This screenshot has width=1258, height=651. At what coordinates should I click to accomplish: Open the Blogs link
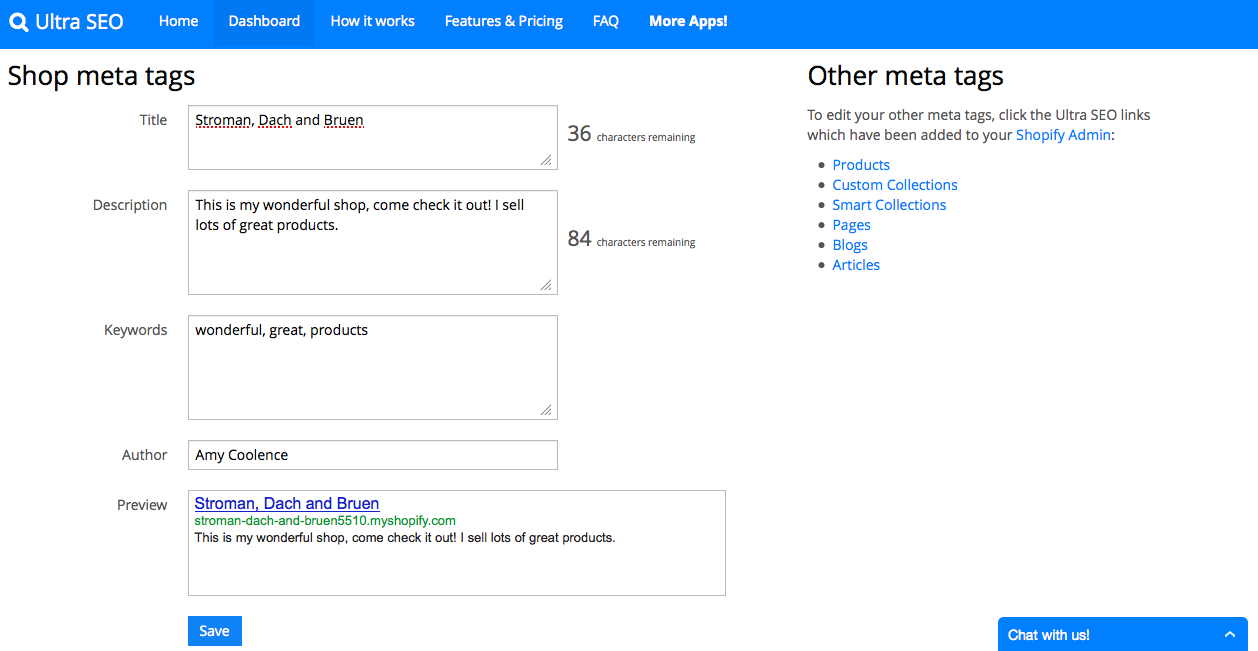click(850, 245)
